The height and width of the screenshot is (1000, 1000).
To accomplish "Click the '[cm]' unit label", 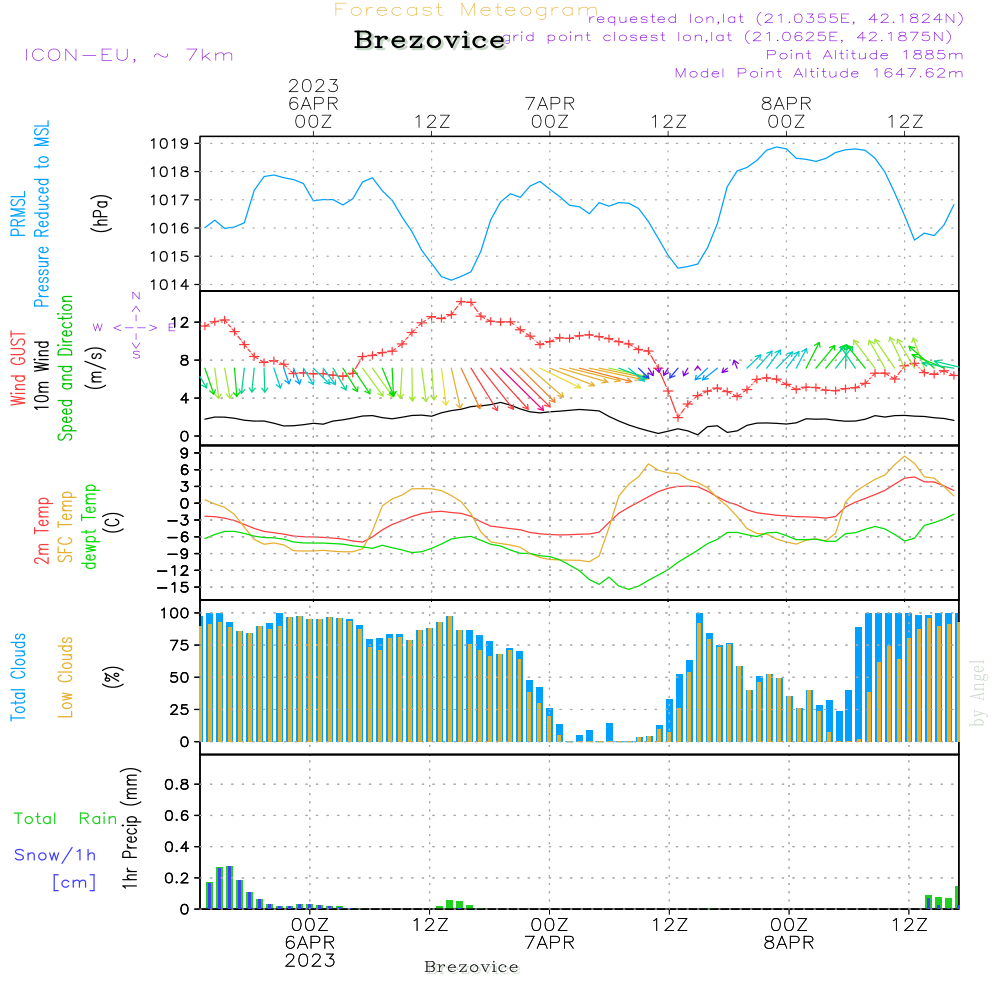I will click(74, 882).
